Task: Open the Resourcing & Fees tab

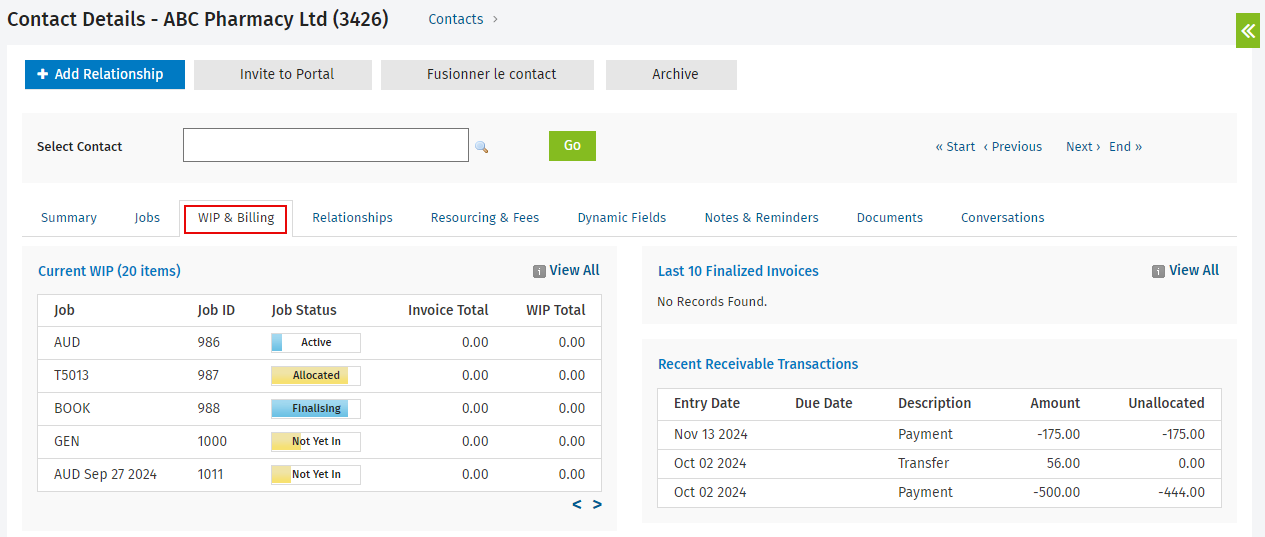Action: click(x=485, y=218)
